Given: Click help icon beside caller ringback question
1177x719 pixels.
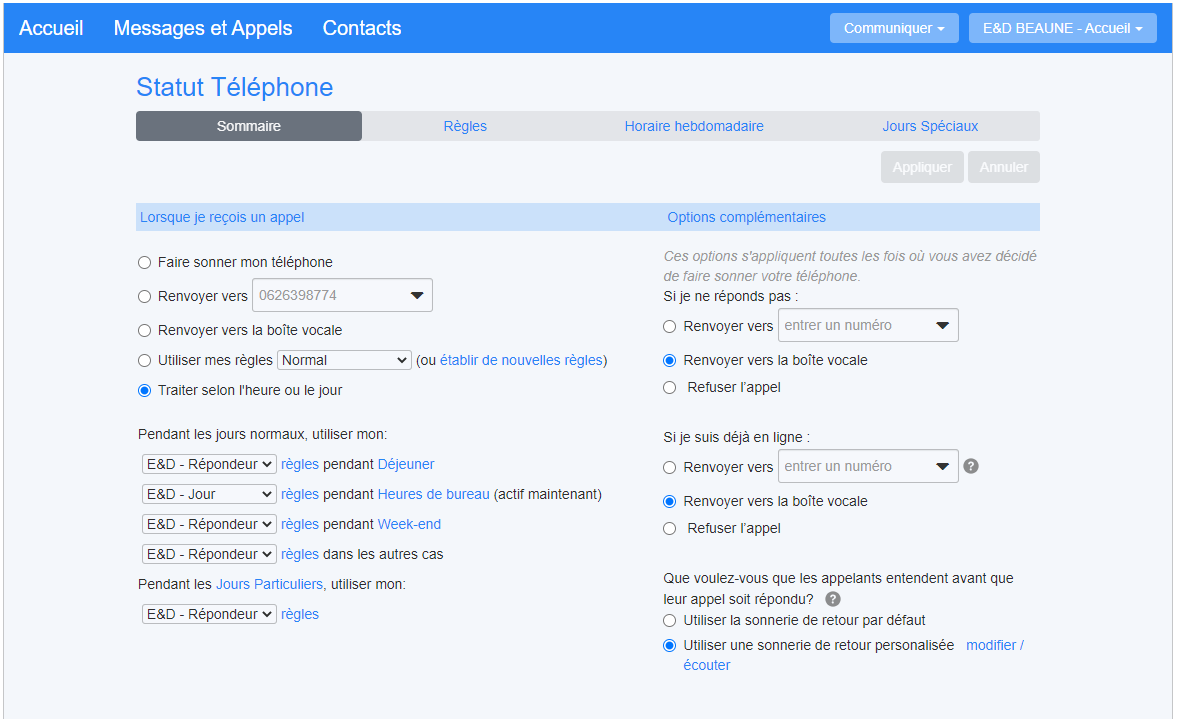Looking at the screenshot, I should 833,599.
